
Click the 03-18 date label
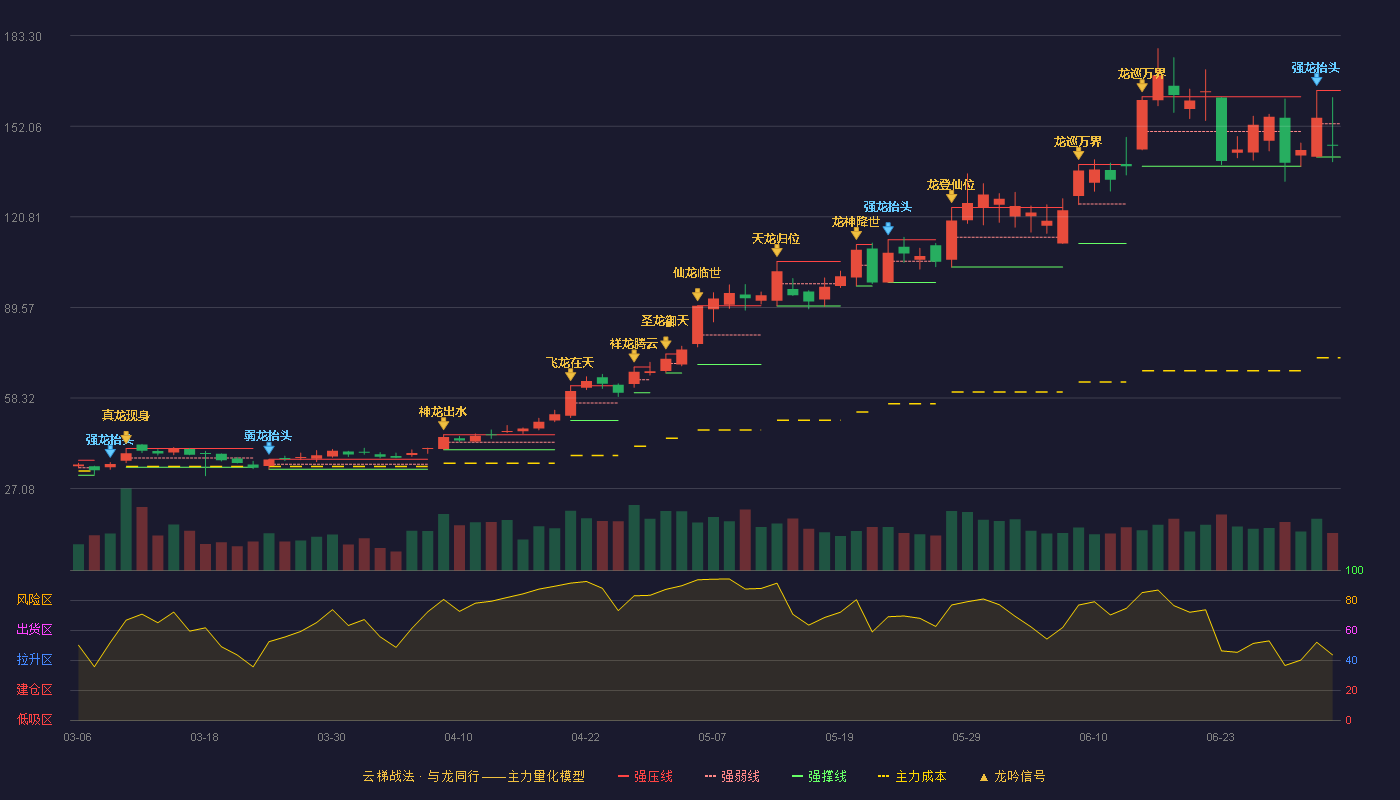point(204,737)
